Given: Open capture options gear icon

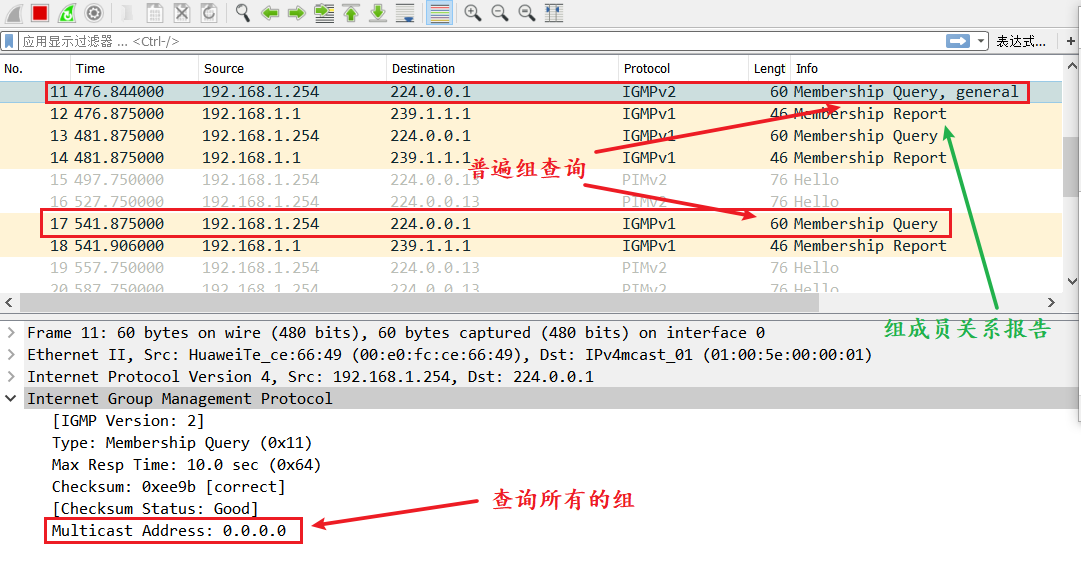Looking at the screenshot, I should point(94,12).
